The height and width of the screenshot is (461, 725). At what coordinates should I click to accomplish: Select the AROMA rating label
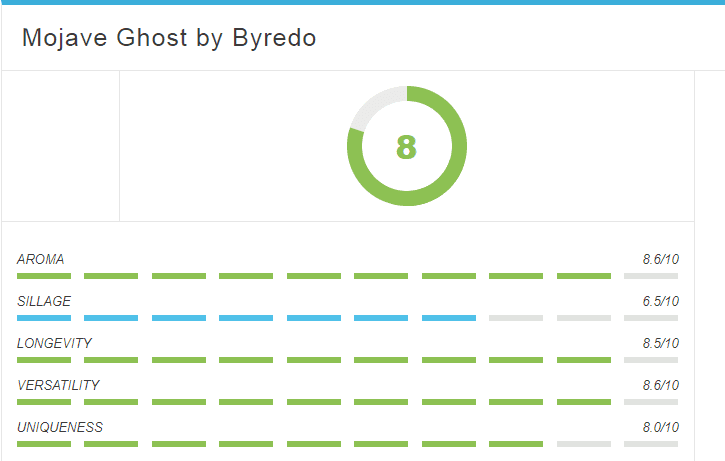pos(41,259)
